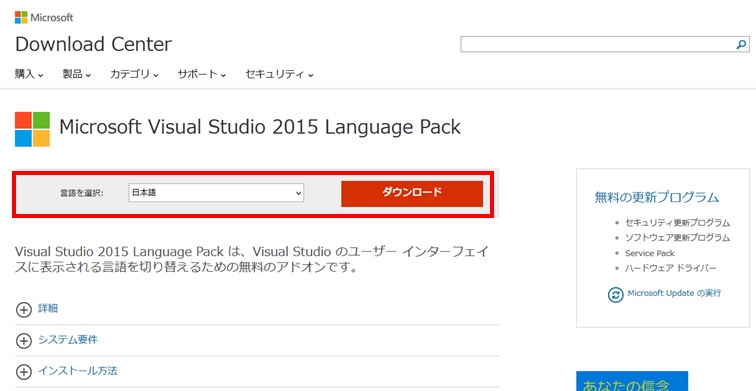The width and height of the screenshot is (756, 391).
Task: Open the 製品 menu
Action: pos(77,74)
